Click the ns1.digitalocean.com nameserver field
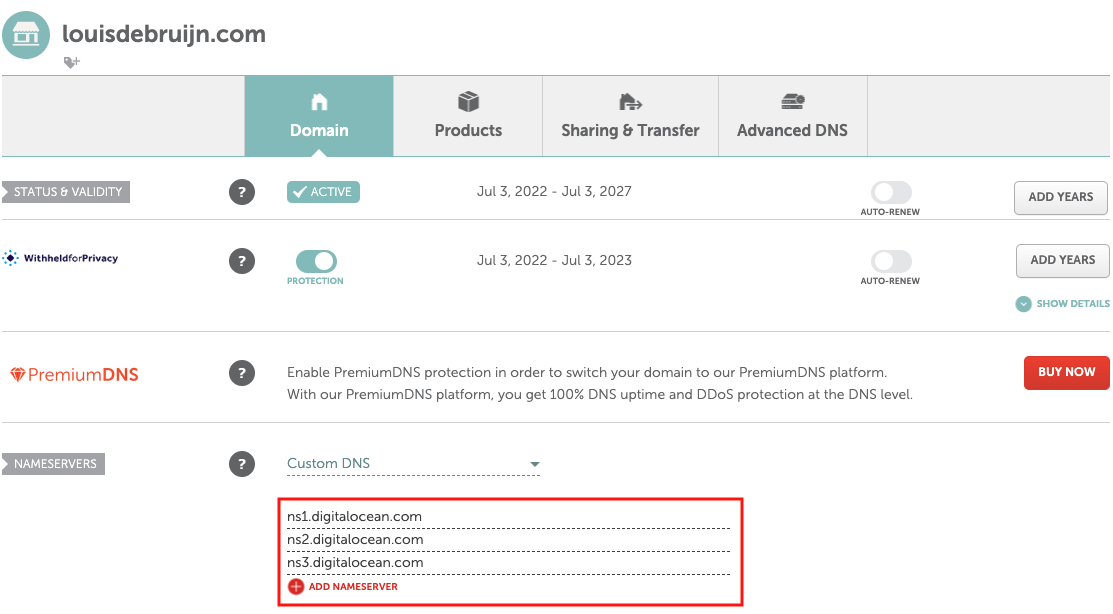1113x614 pixels. coord(508,517)
